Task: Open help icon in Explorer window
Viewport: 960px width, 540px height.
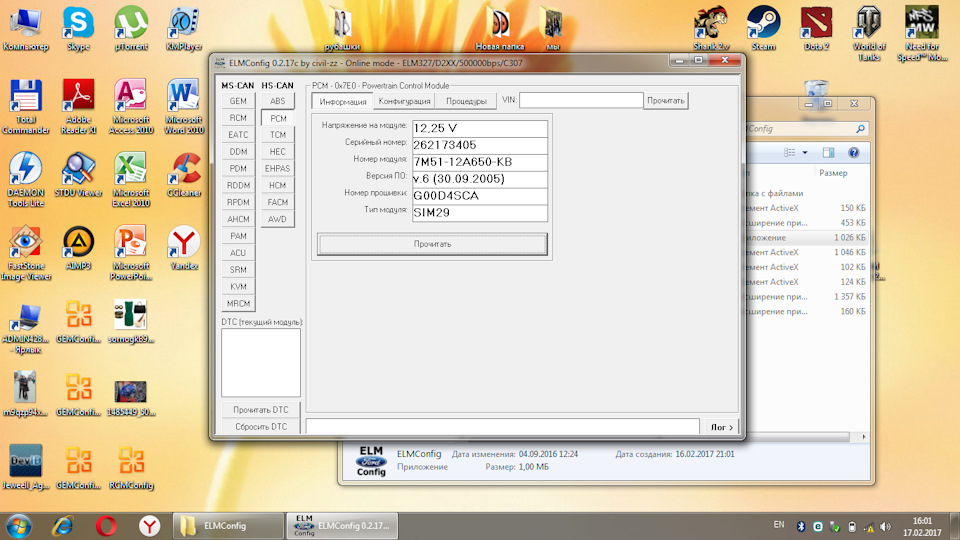Action: click(x=853, y=152)
